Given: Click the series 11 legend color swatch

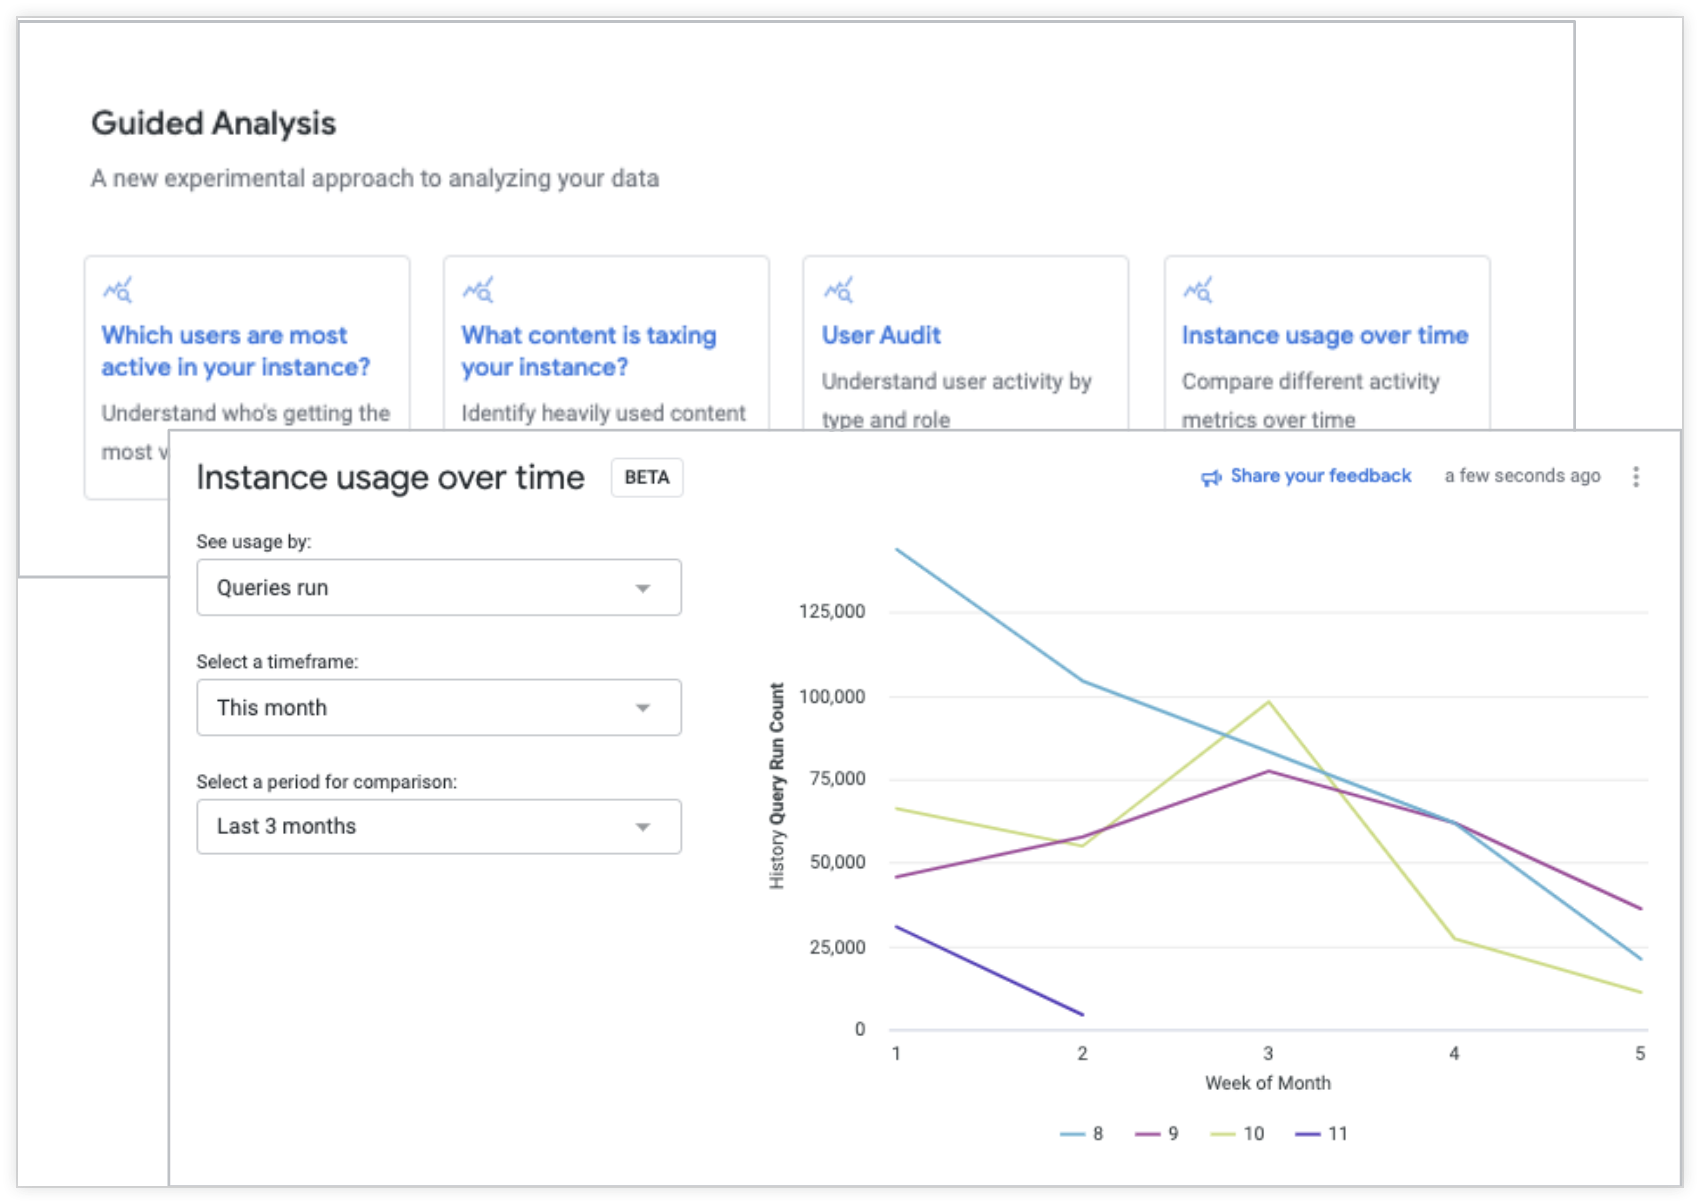Looking at the screenshot, I should coord(1308,1134).
